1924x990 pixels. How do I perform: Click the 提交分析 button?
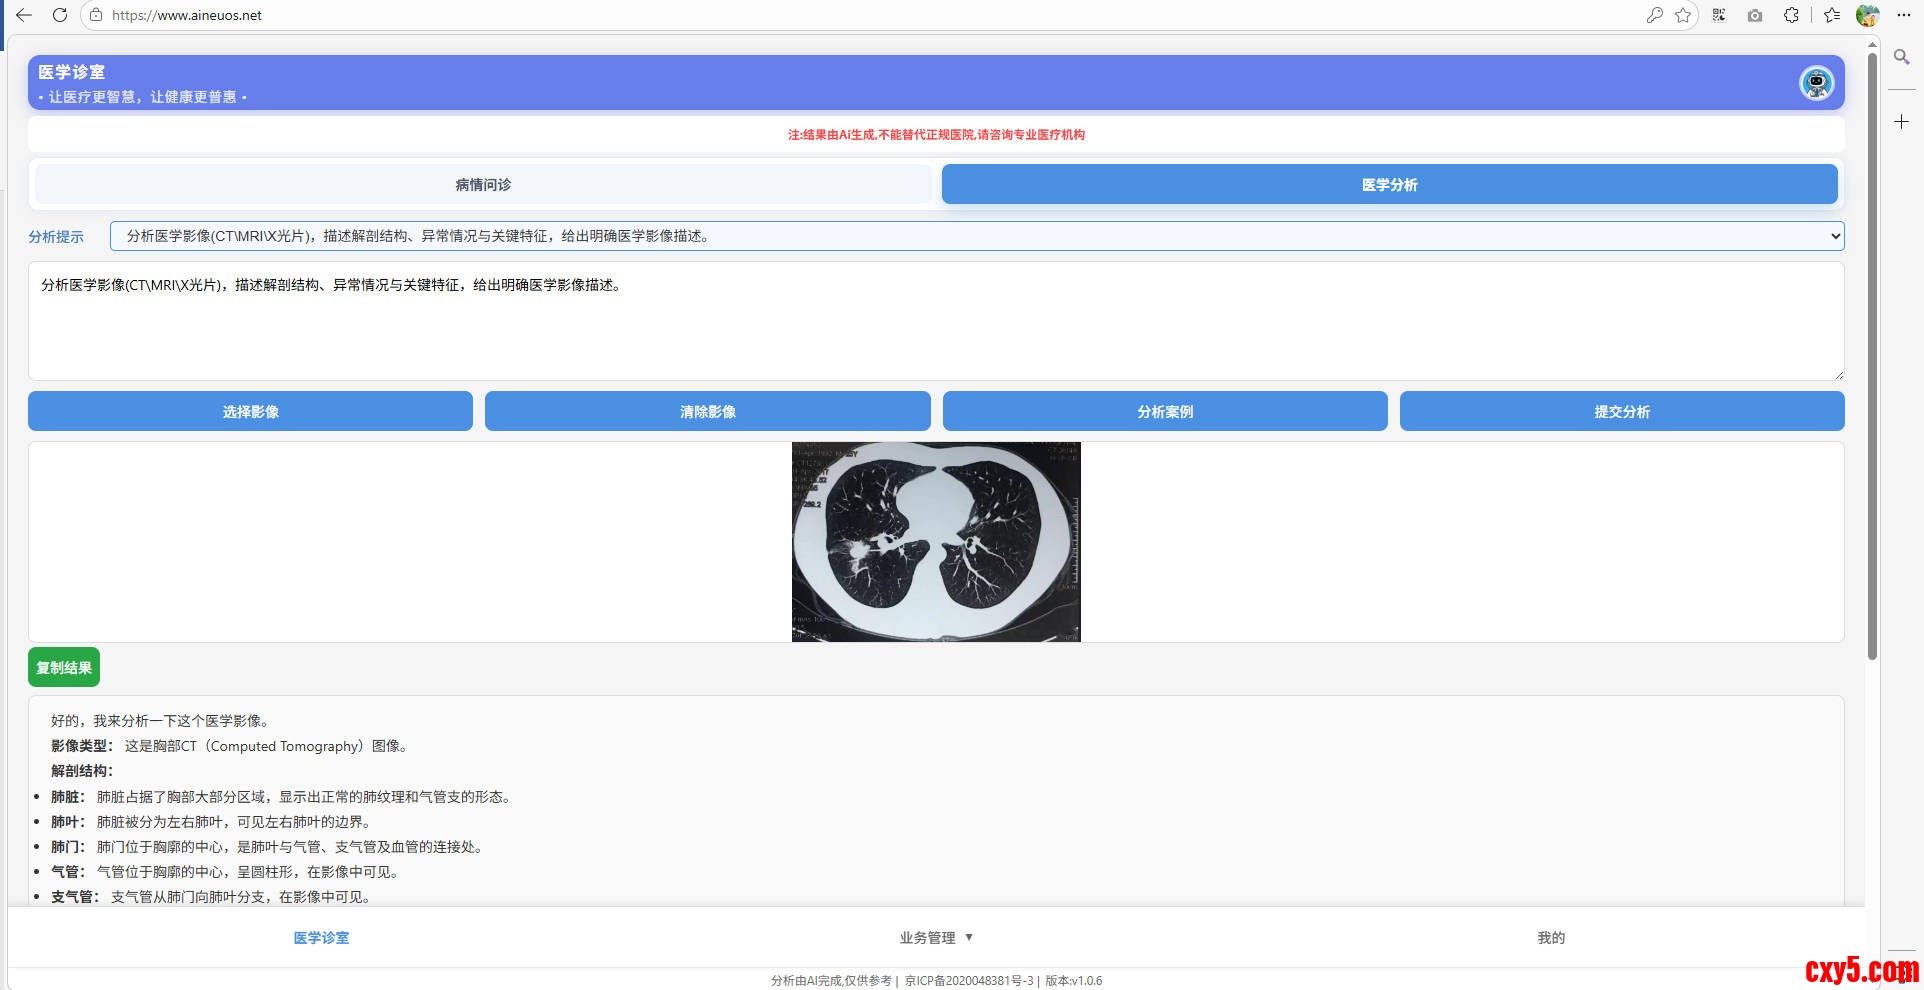[1621, 411]
